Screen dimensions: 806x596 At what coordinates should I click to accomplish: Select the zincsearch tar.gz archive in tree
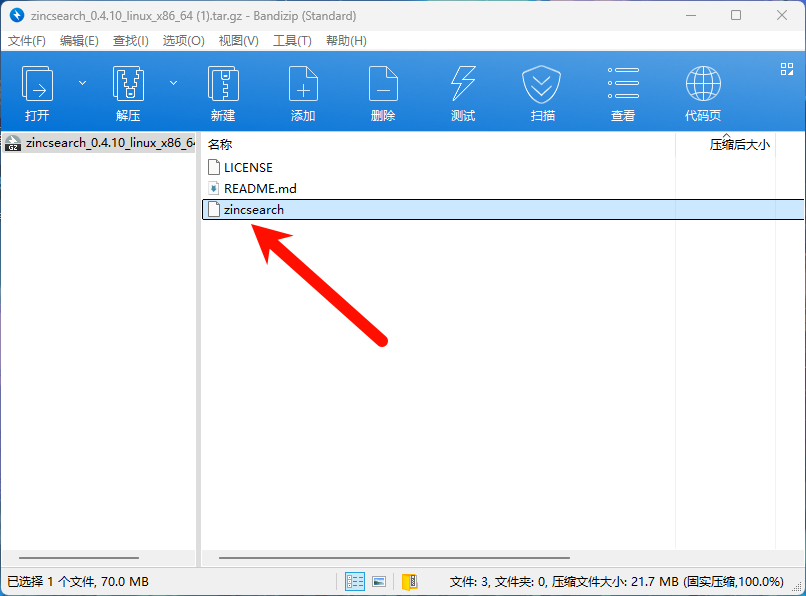(99, 142)
